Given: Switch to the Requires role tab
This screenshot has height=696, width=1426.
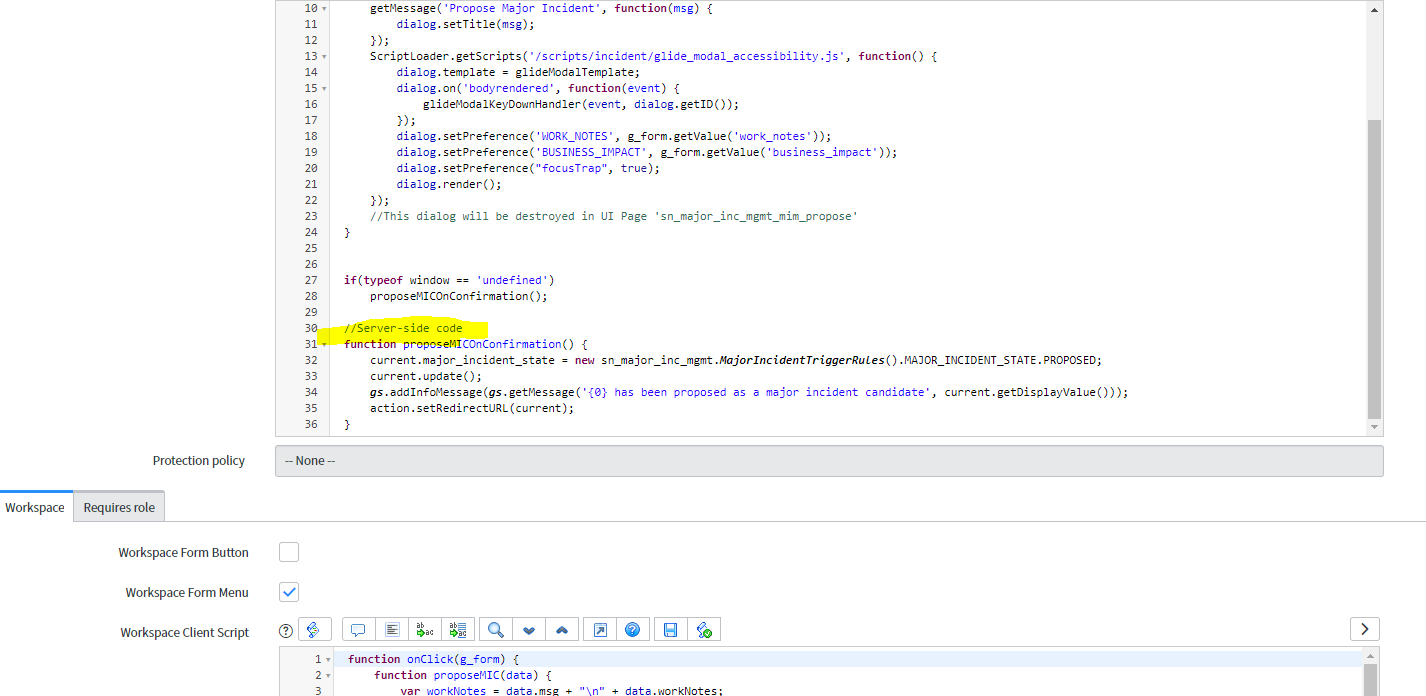Looking at the screenshot, I should click(119, 507).
